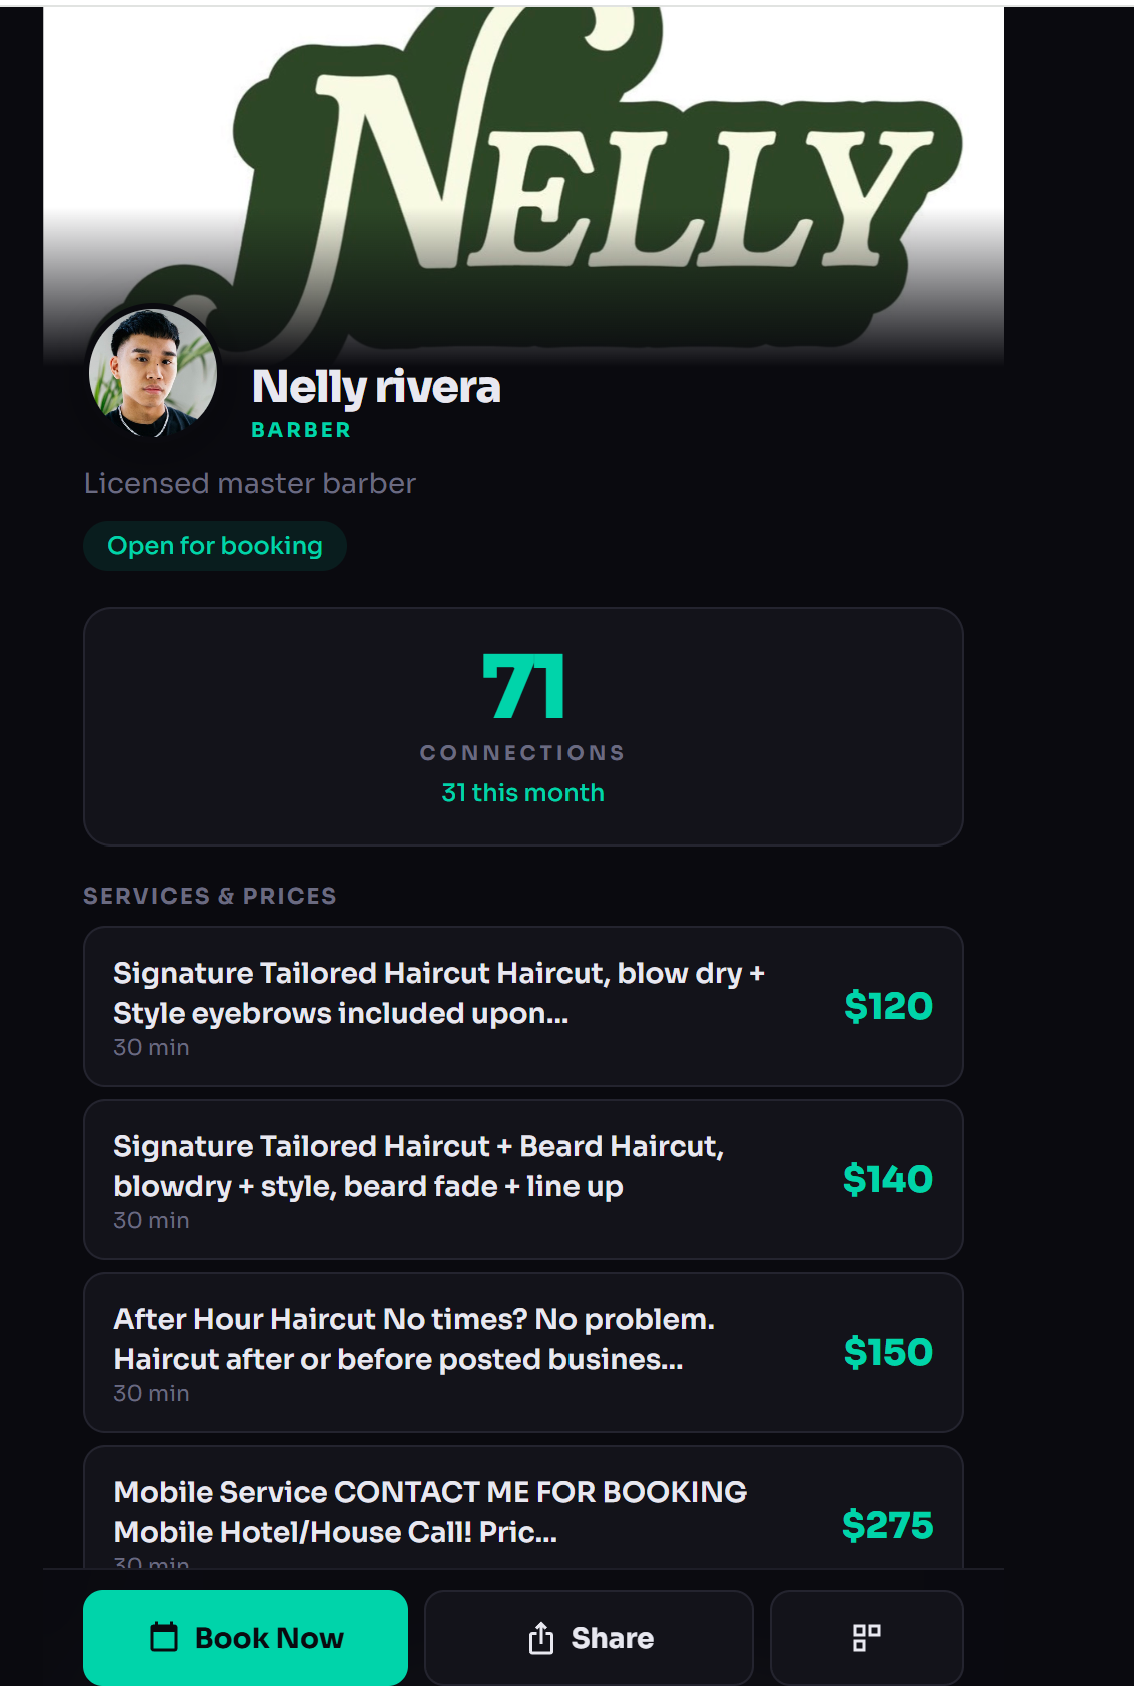Click the share arrow icon

(x=541, y=1638)
